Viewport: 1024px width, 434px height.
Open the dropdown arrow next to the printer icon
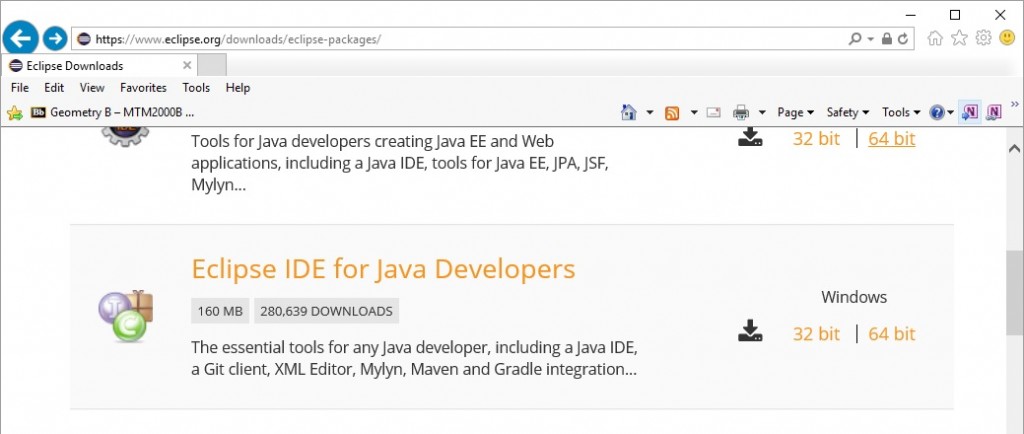[762, 112]
